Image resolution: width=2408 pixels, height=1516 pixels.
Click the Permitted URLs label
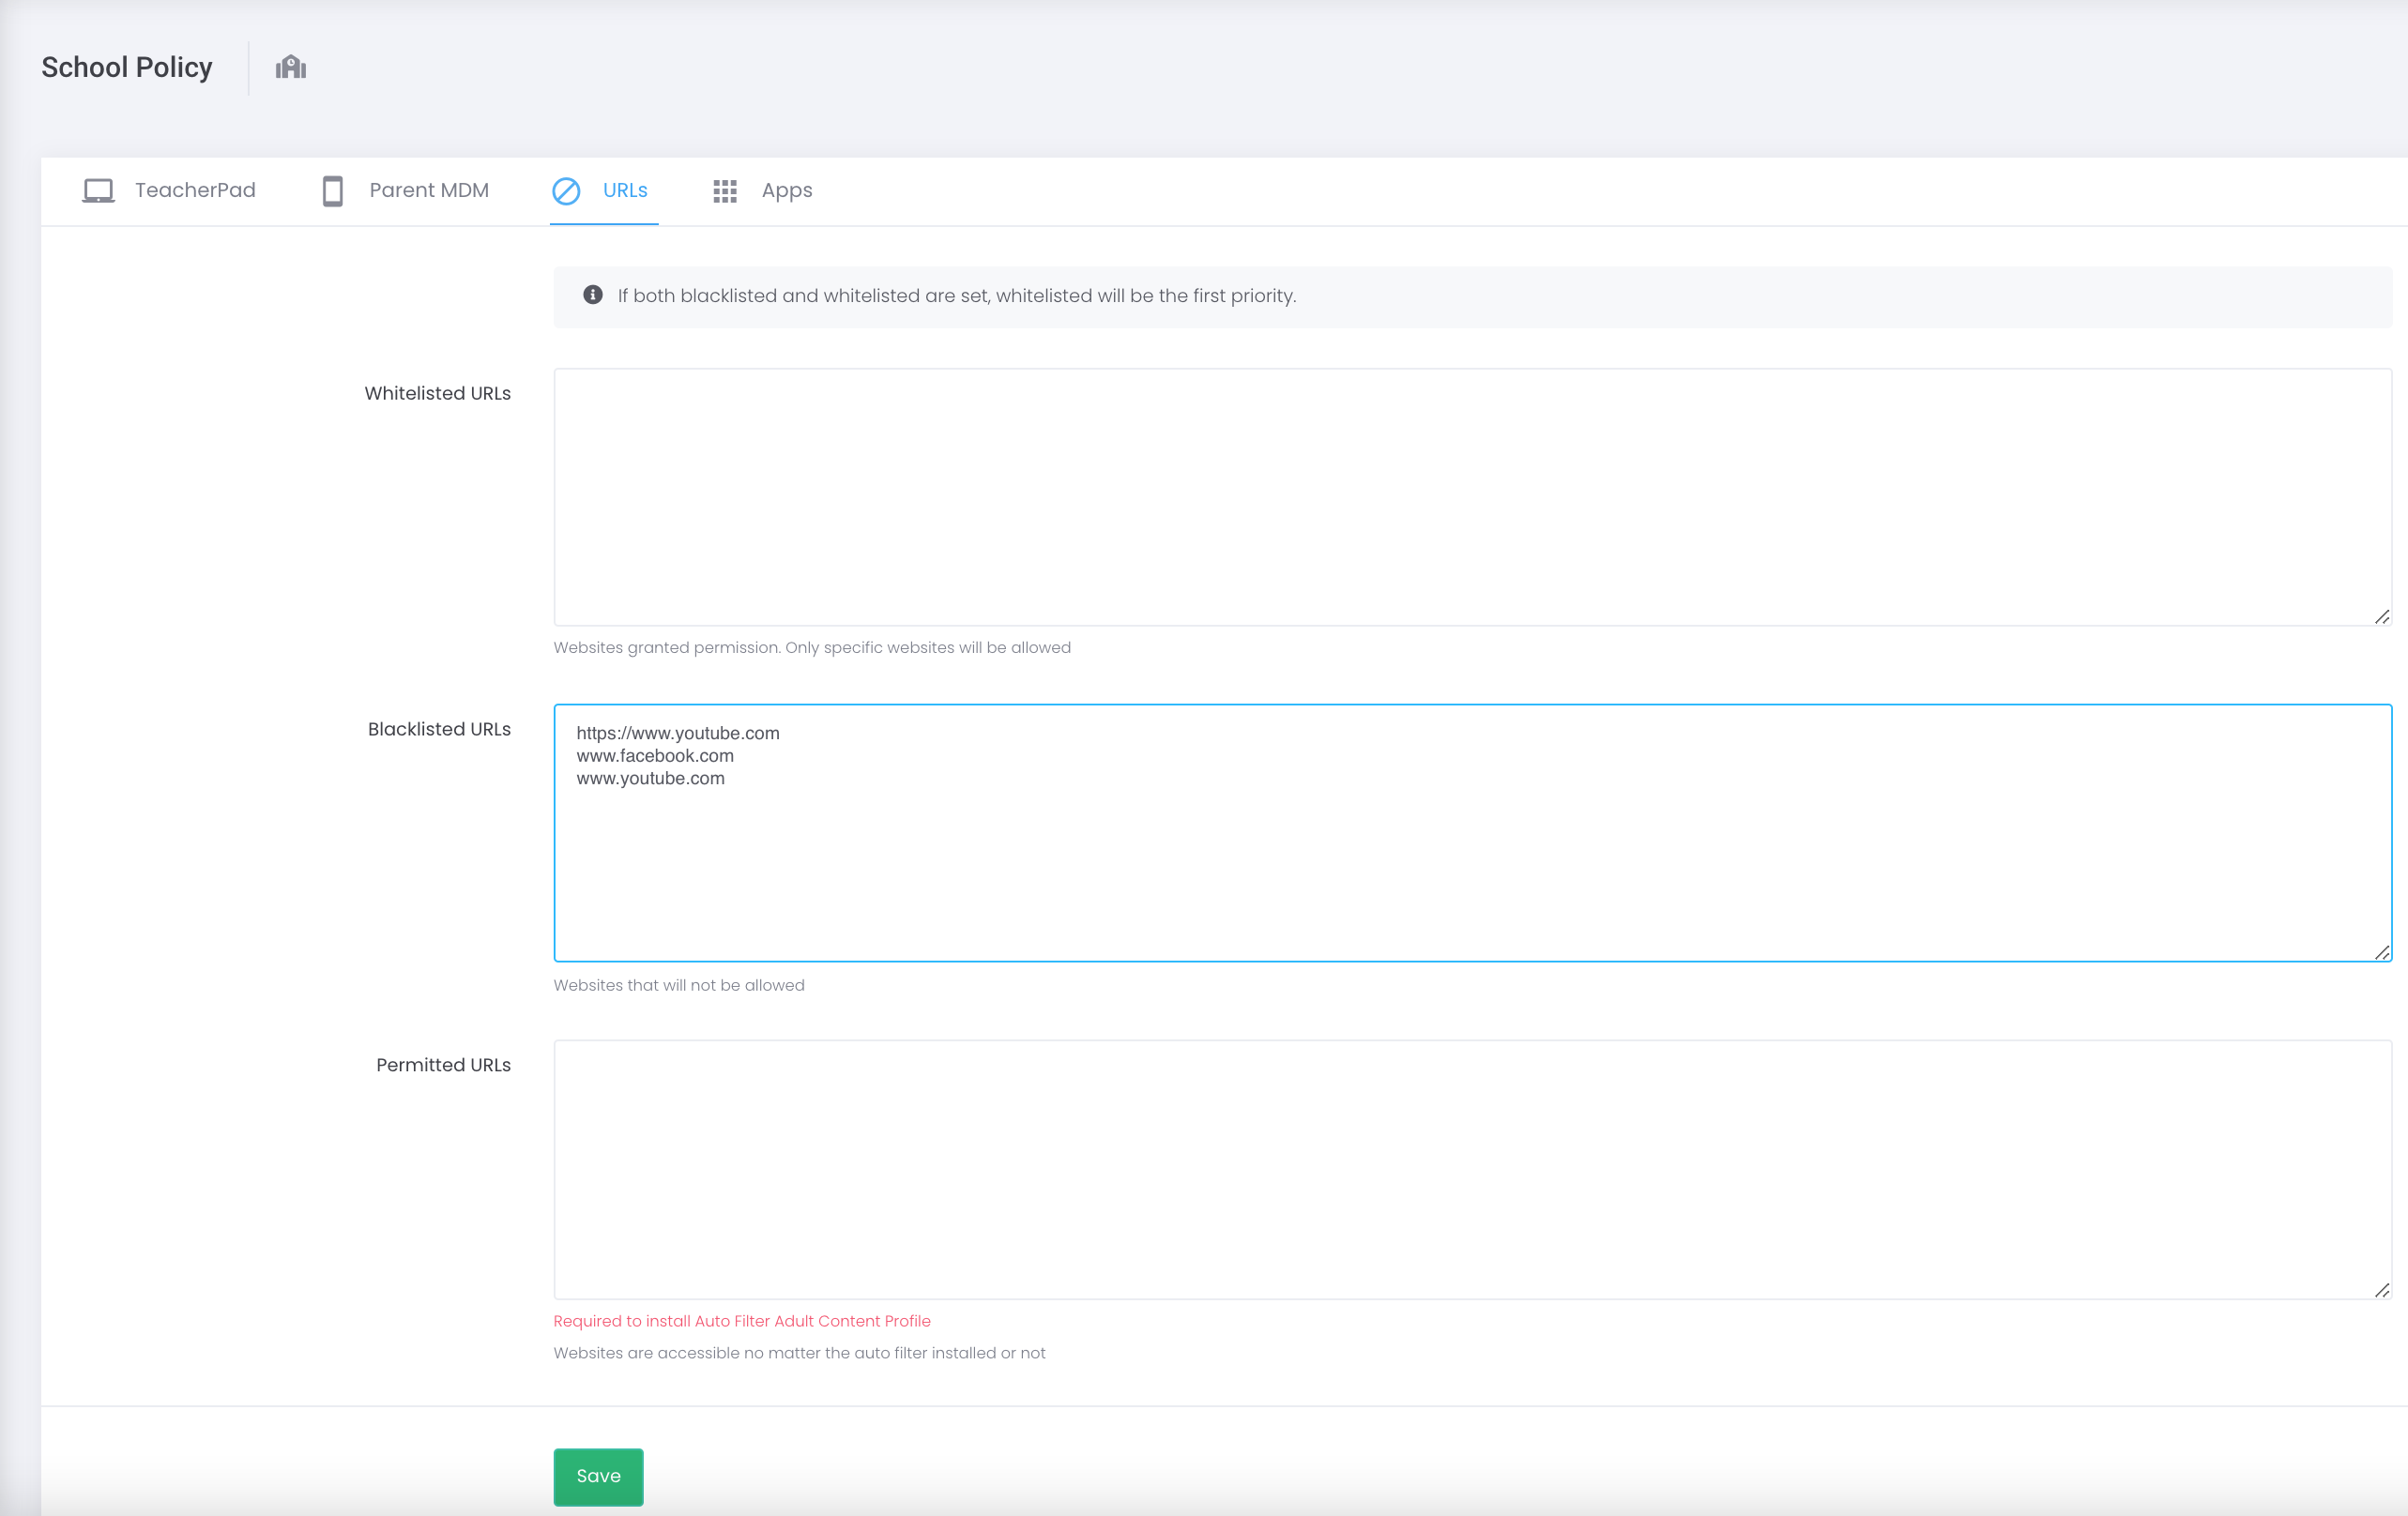click(x=443, y=1065)
